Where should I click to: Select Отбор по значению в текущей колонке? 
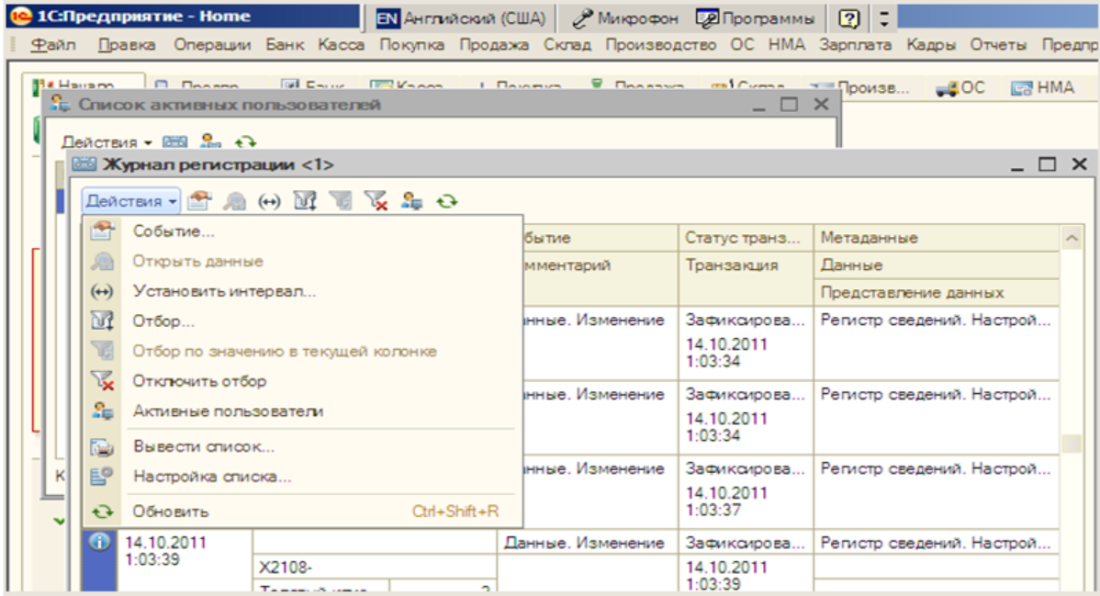tap(303, 351)
